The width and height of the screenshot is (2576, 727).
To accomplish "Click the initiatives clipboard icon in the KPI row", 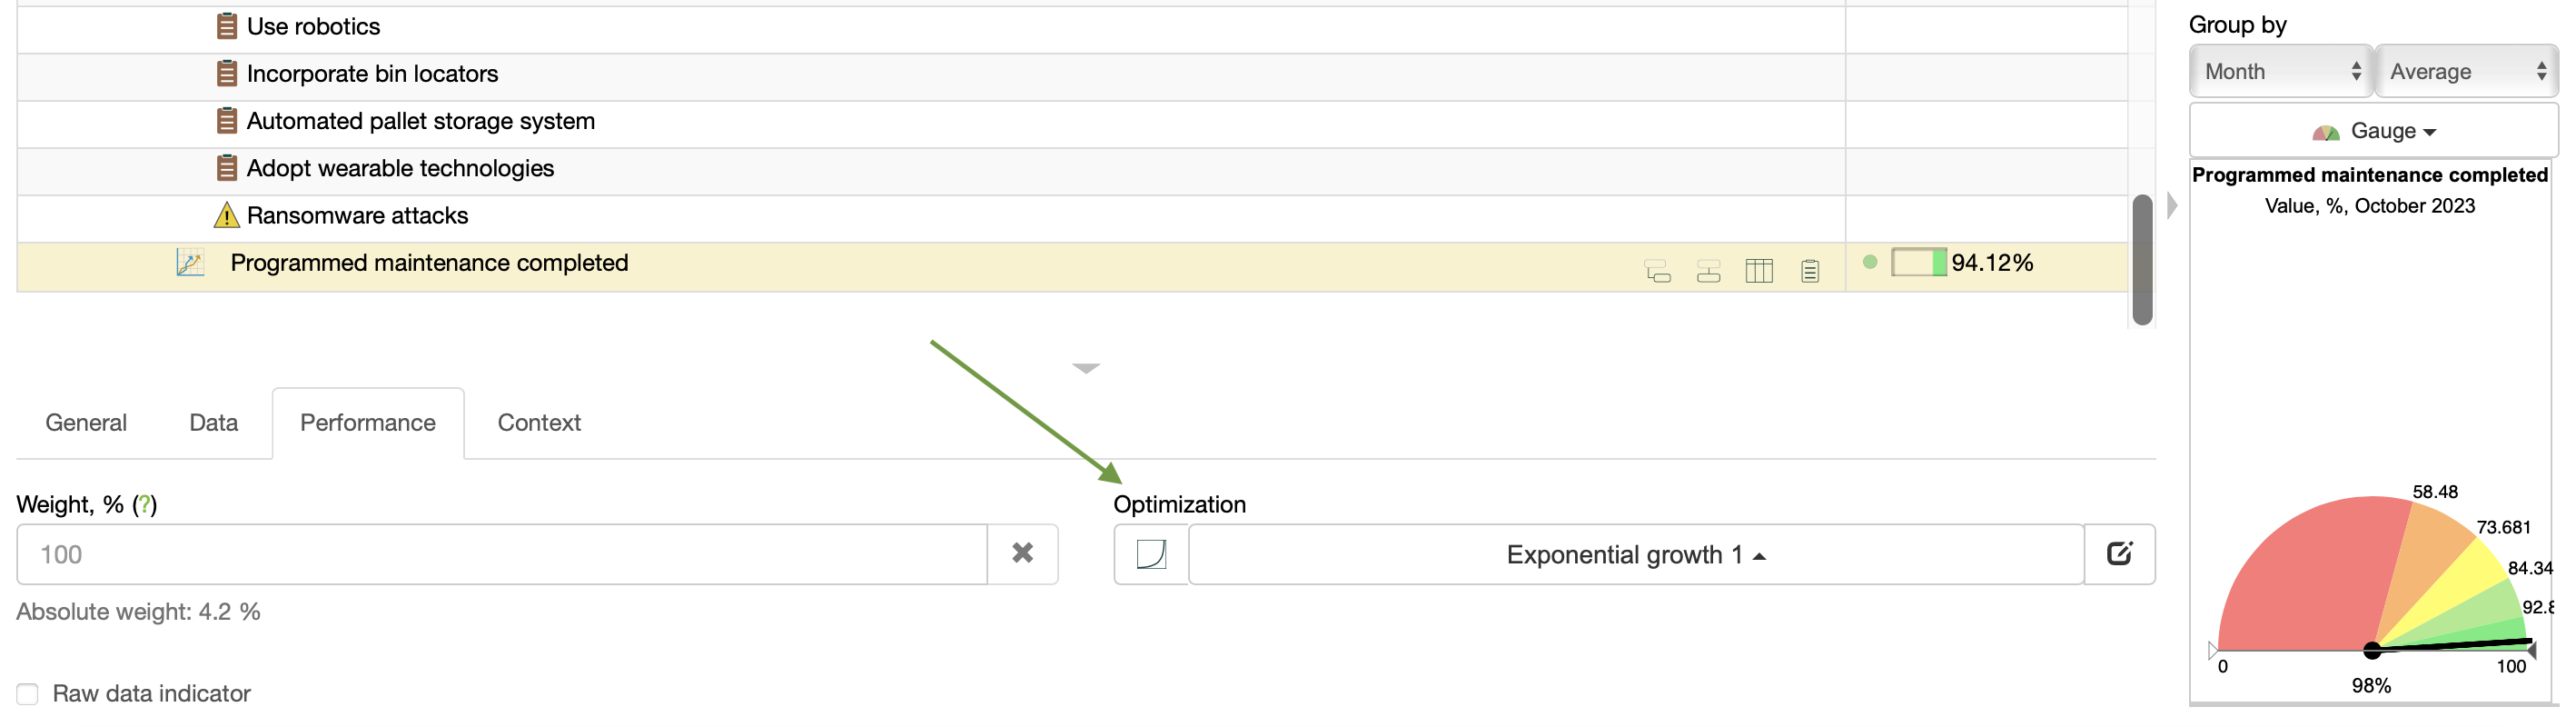I will pos(1811,270).
